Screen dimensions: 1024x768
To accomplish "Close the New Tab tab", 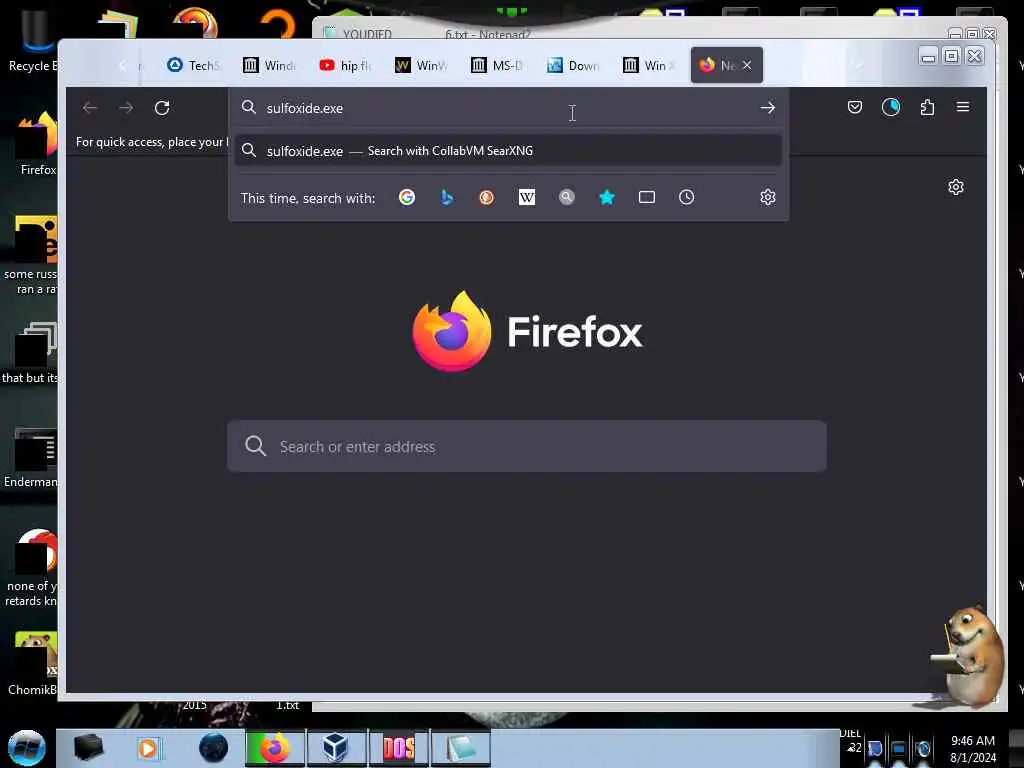I will click(747, 65).
